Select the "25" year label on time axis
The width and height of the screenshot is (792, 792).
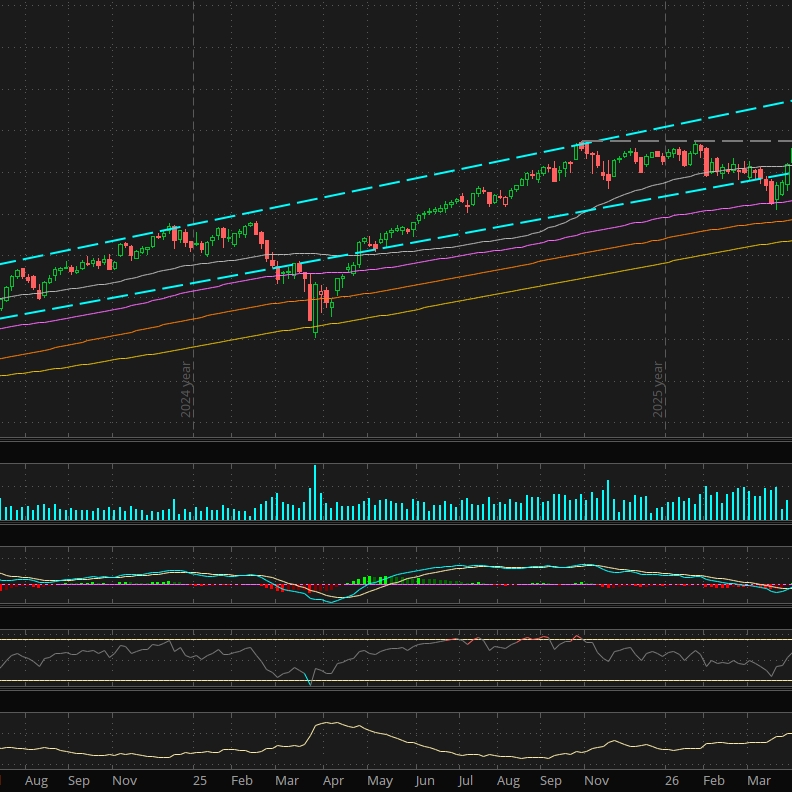click(x=200, y=780)
